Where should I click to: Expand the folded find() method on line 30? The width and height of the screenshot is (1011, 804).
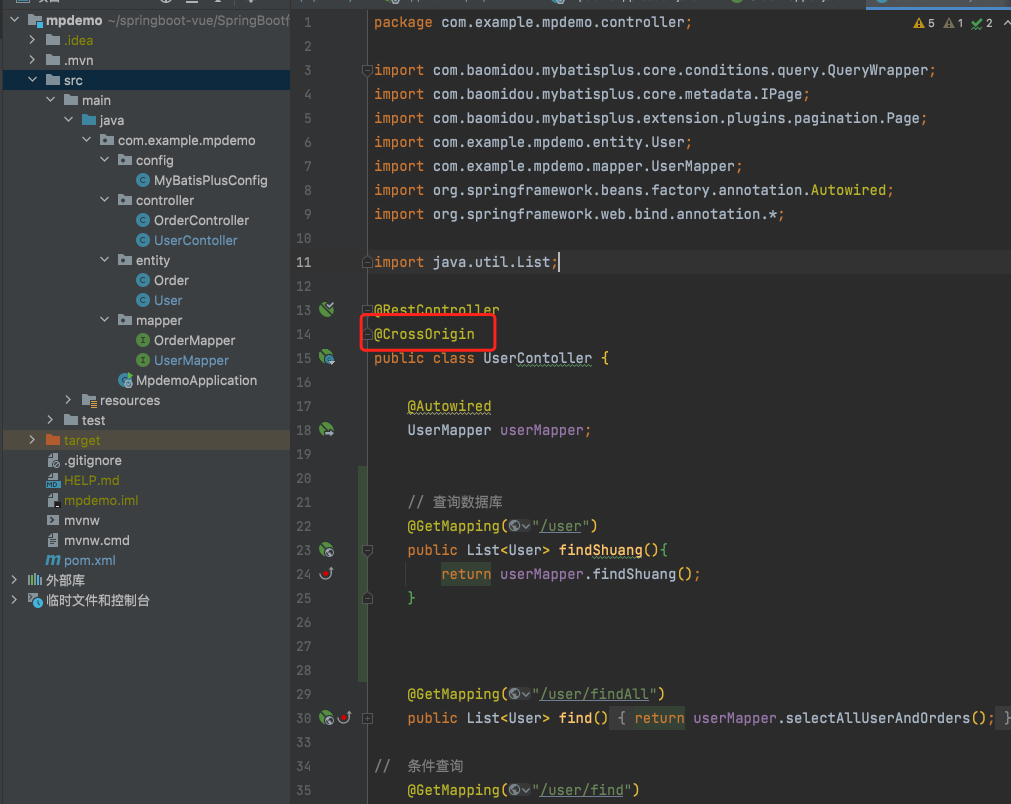(x=367, y=718)
